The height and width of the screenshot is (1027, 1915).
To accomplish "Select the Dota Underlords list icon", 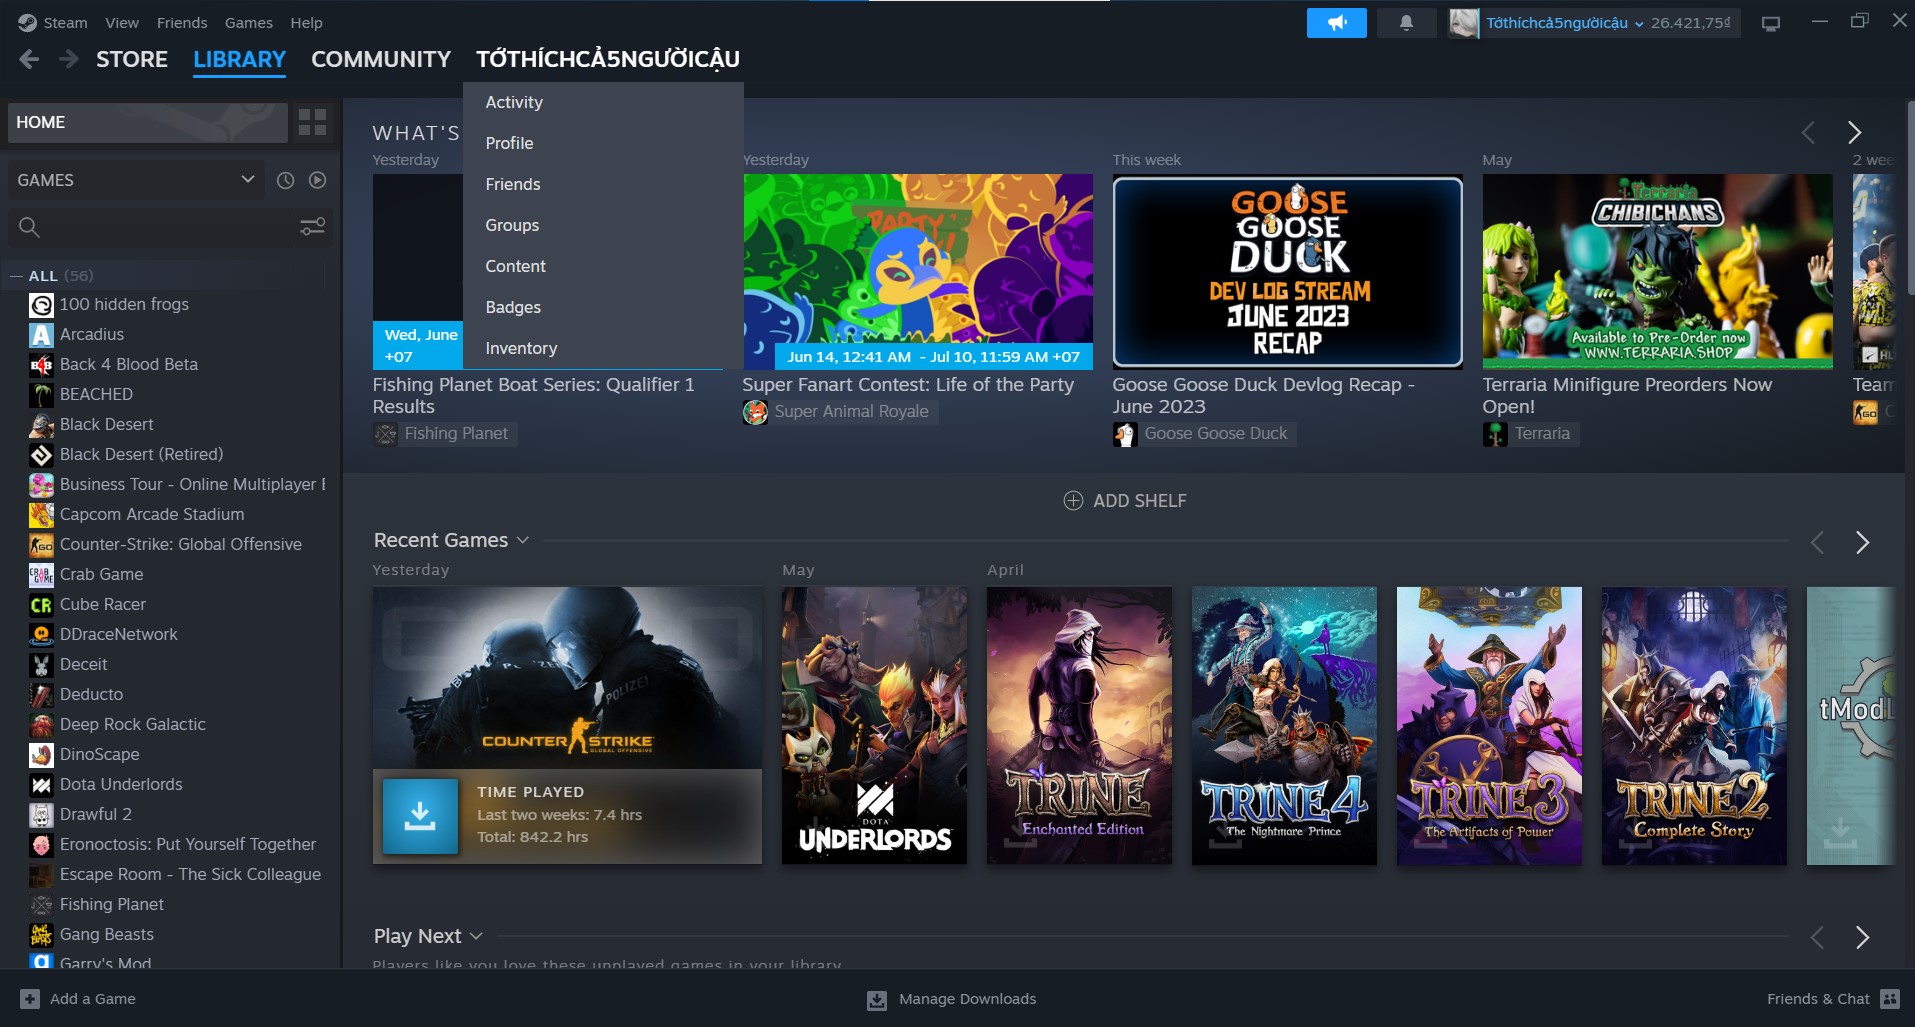I will tap(41, 785).
